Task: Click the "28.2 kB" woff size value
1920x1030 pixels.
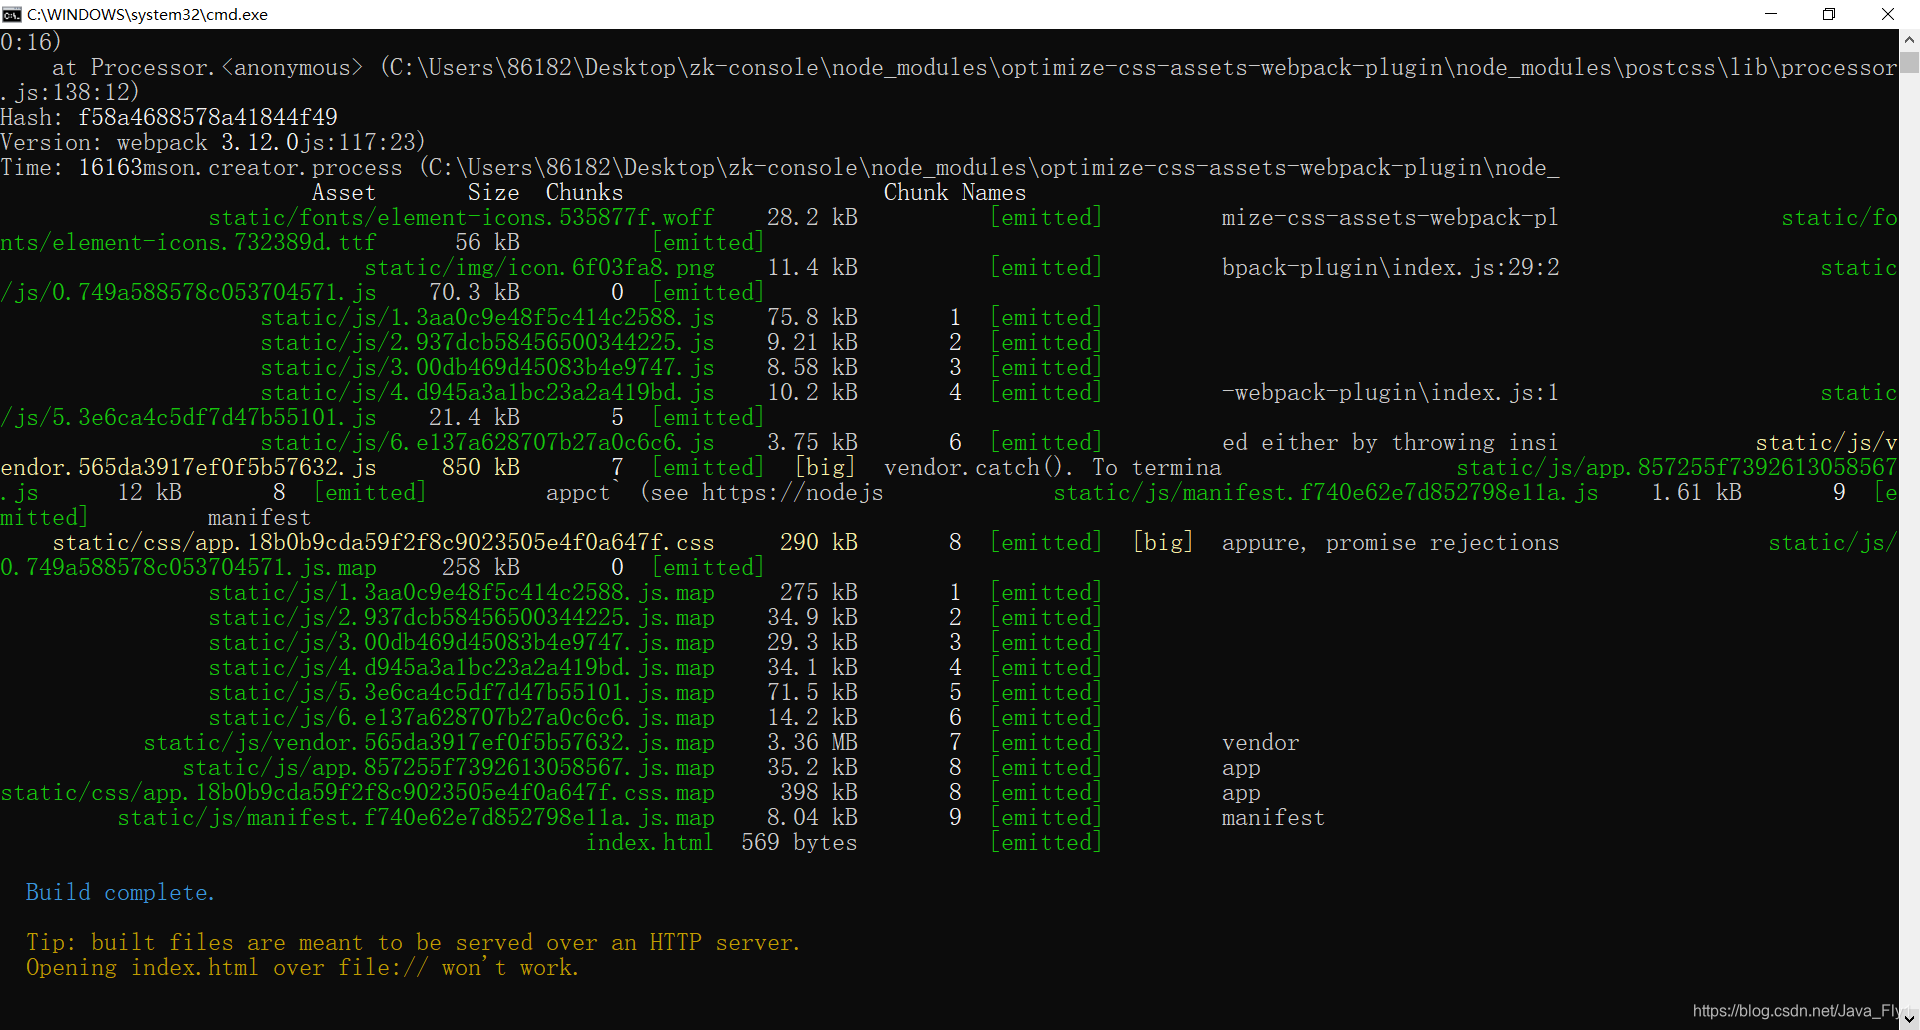Action: coord(813,217)
